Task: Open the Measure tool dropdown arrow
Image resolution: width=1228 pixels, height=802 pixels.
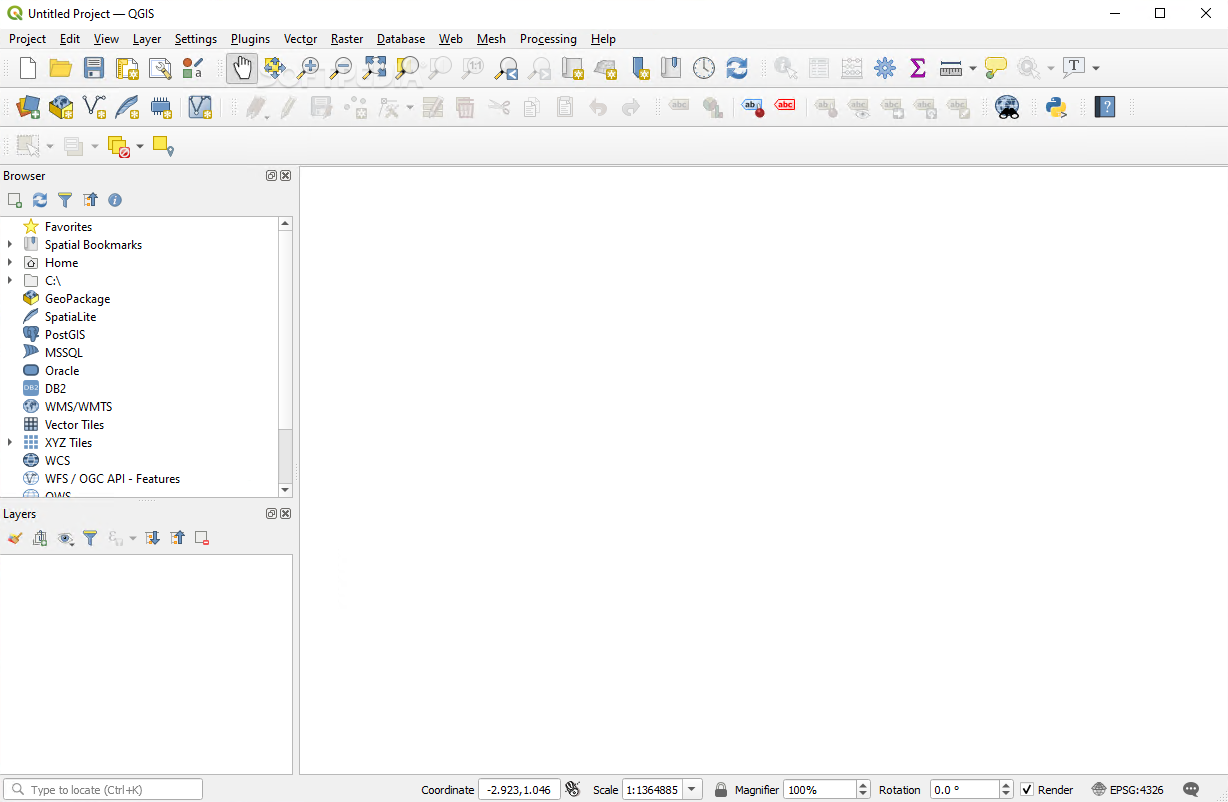Action: 973,68
